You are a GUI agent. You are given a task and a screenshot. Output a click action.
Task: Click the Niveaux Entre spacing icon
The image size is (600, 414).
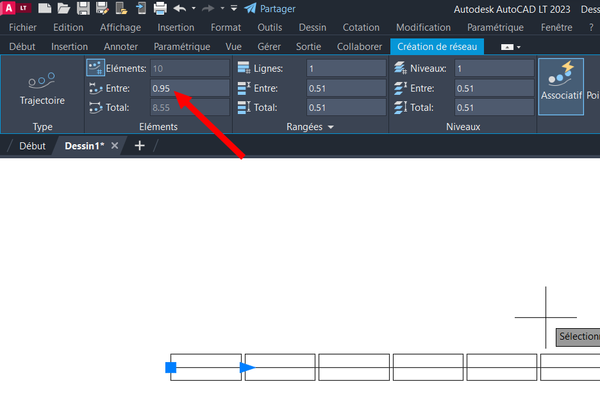400,88
